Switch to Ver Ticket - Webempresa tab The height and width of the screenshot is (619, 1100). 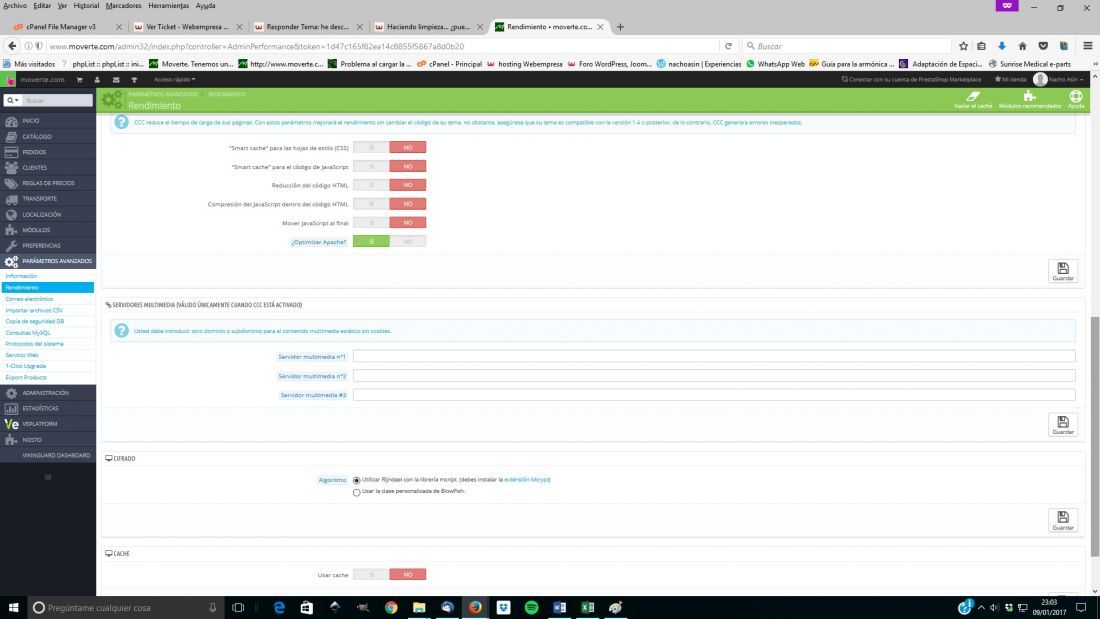187,27
